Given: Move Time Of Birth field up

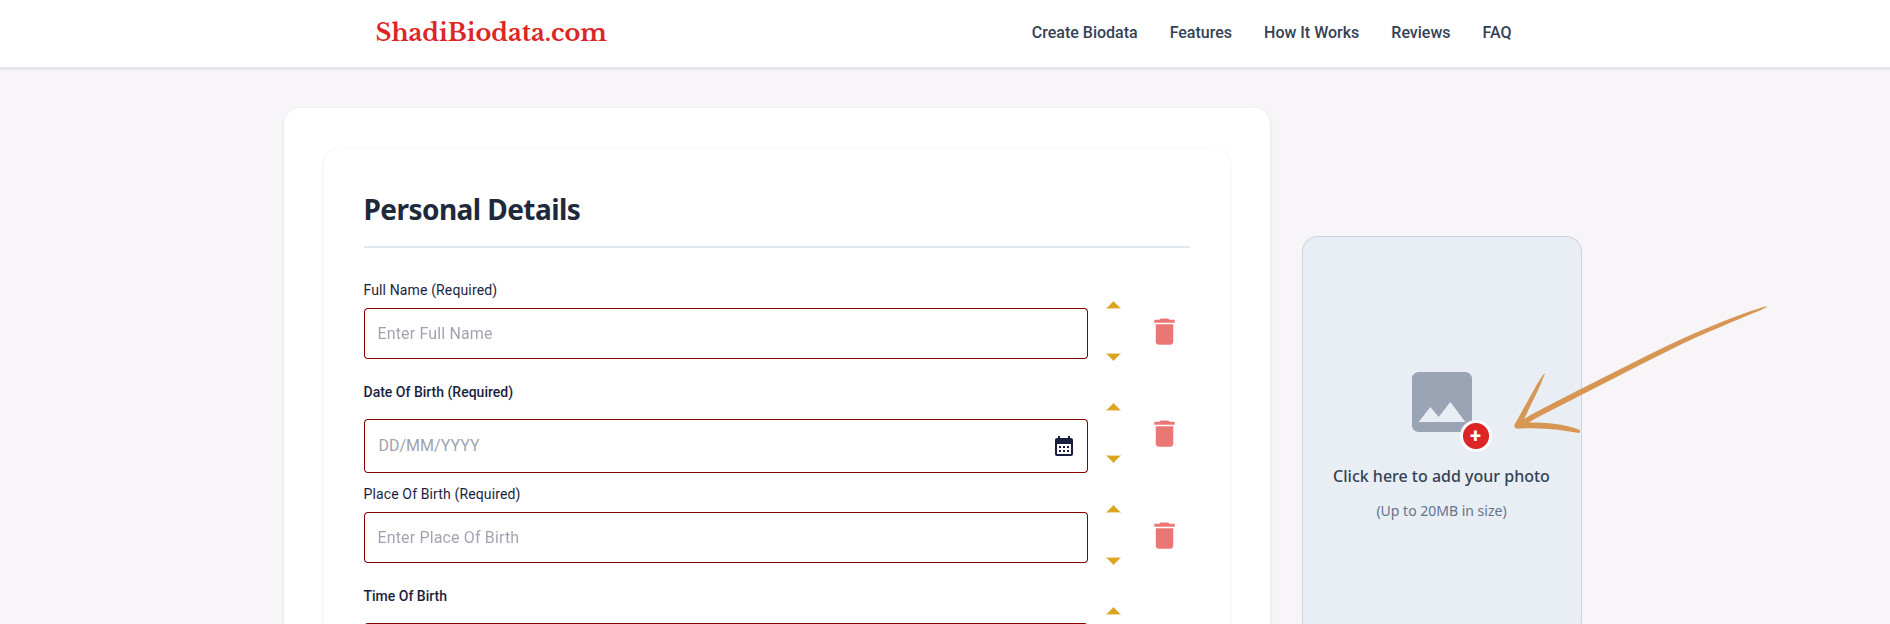Looking at the screenshot, I should pos(1113,611).
